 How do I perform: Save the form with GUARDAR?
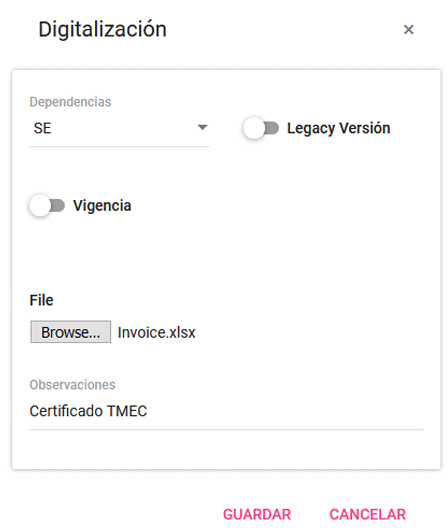click(257, 514)
